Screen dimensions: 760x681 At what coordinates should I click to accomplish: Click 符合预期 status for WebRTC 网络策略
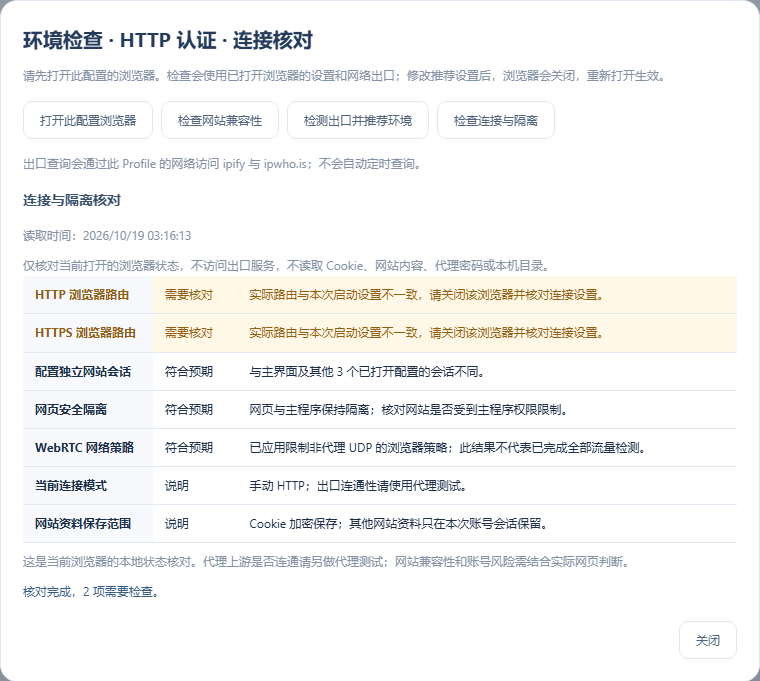[189, 447]
